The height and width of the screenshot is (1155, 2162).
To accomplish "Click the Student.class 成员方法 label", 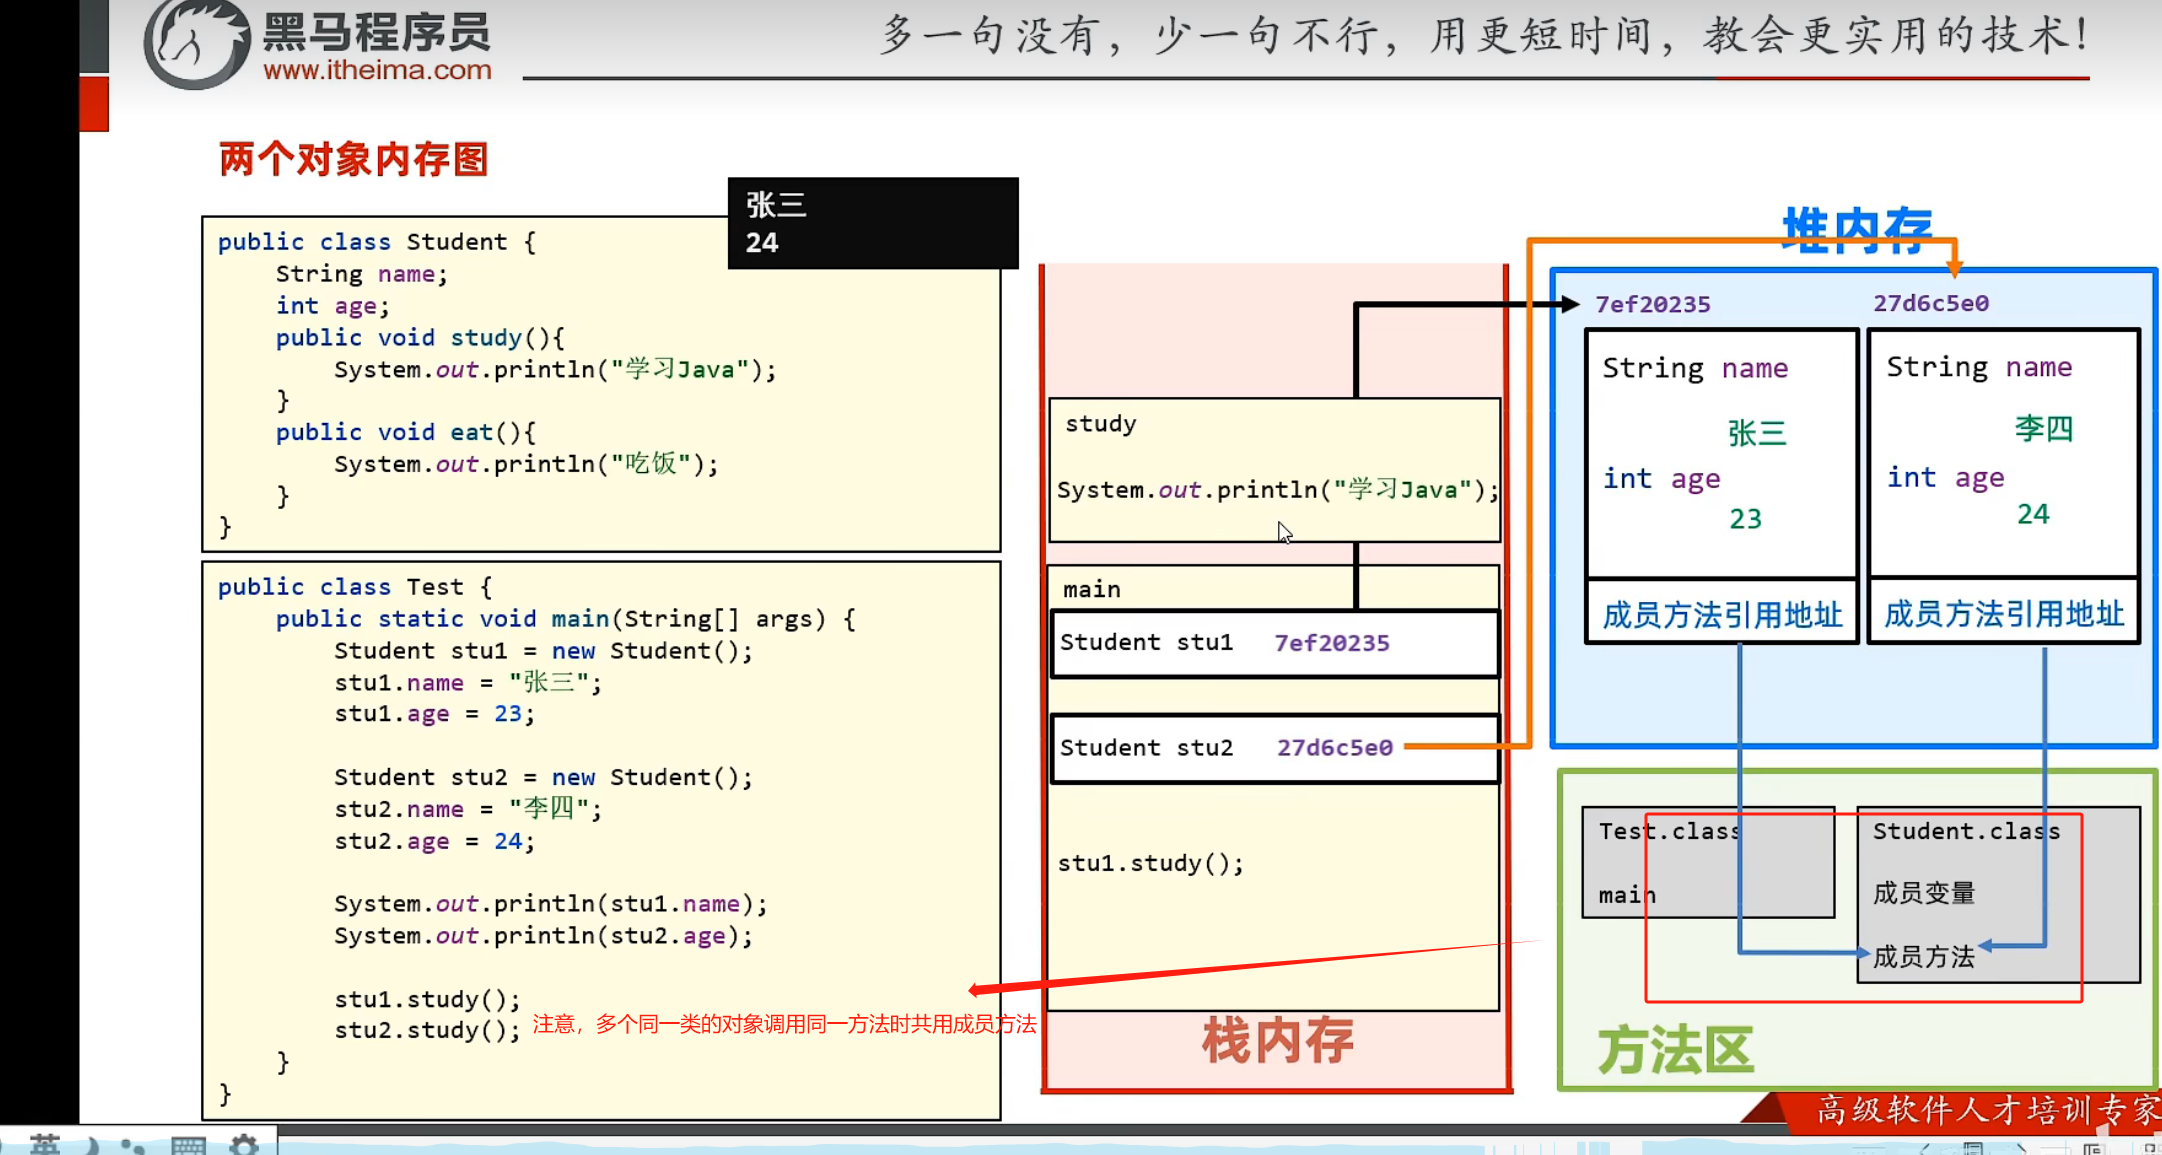I will [1922, 957].
